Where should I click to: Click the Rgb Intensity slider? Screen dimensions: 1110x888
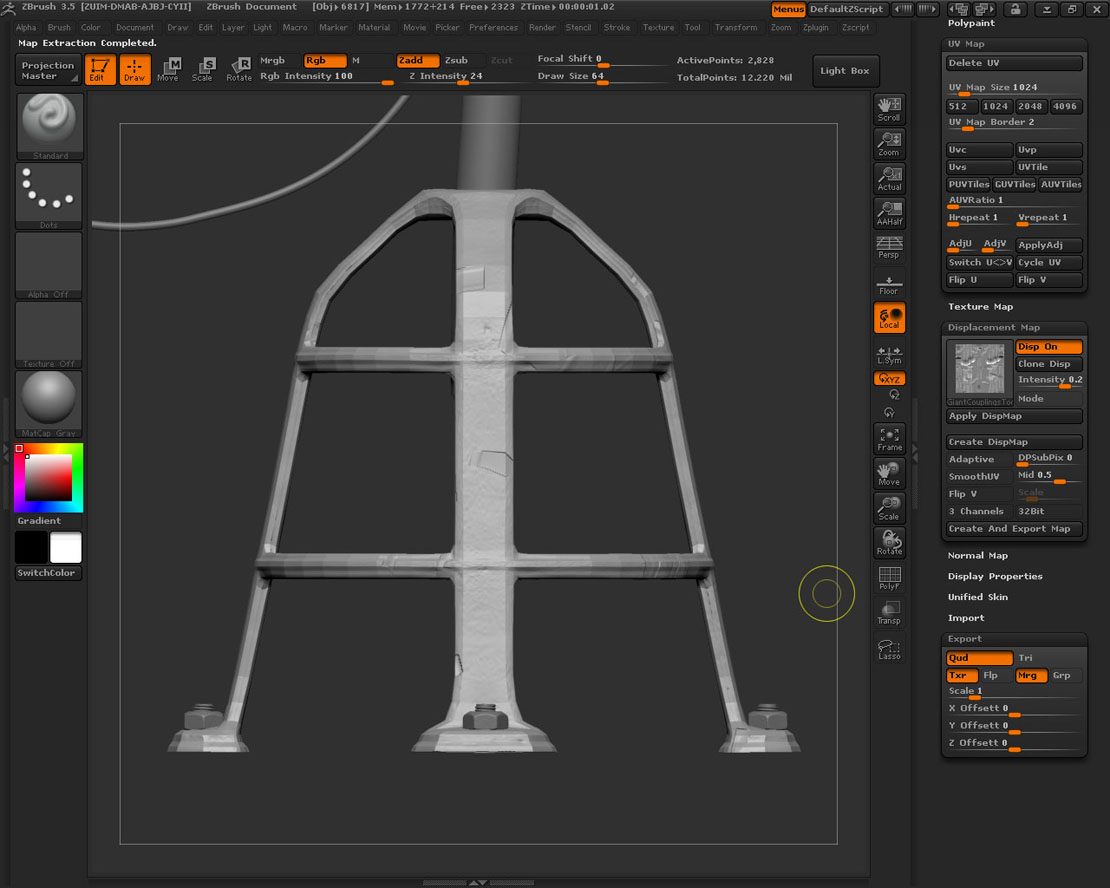tap(325, 76)
